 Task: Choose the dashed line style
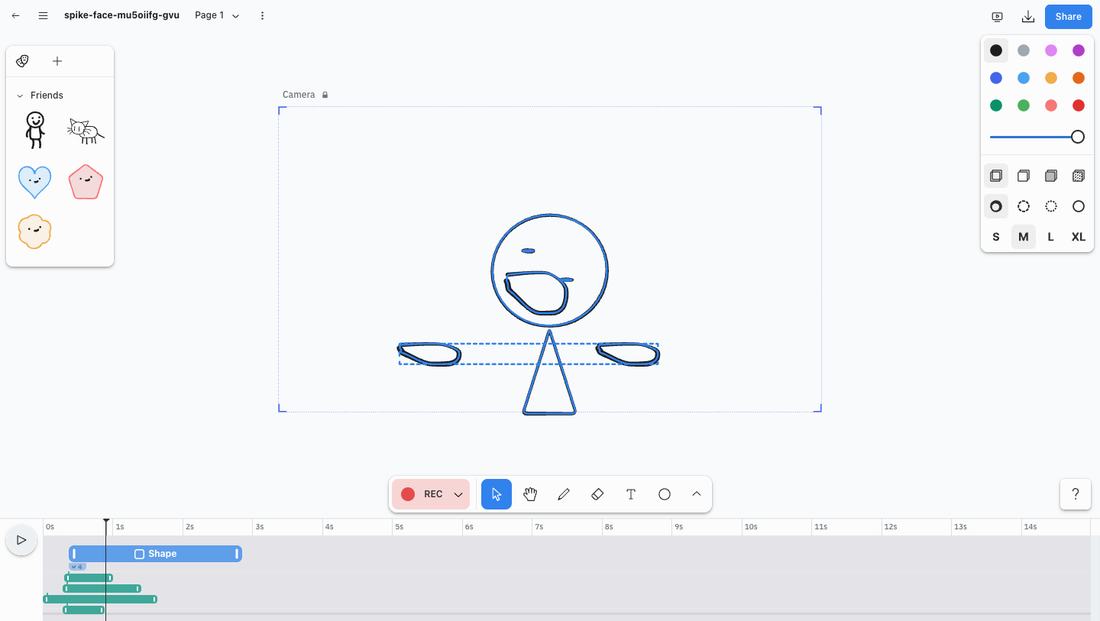pyautogui.click(x=1024, y=206)
